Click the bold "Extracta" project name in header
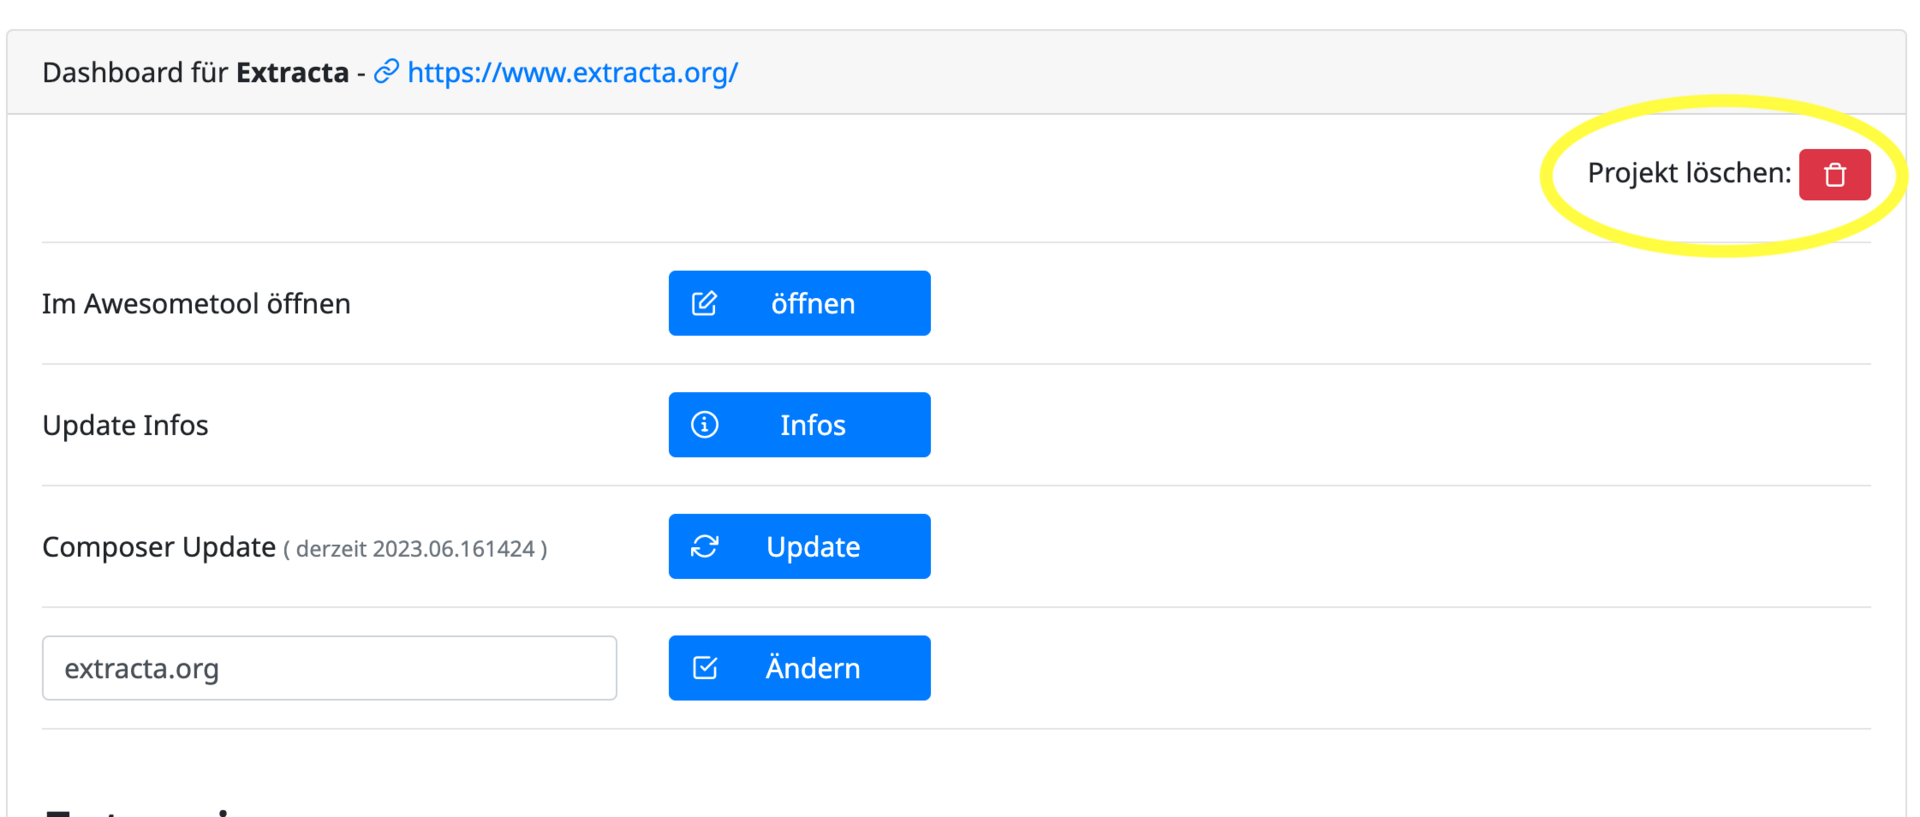Screen dimensions: 1920x817 tap(292, 73)
